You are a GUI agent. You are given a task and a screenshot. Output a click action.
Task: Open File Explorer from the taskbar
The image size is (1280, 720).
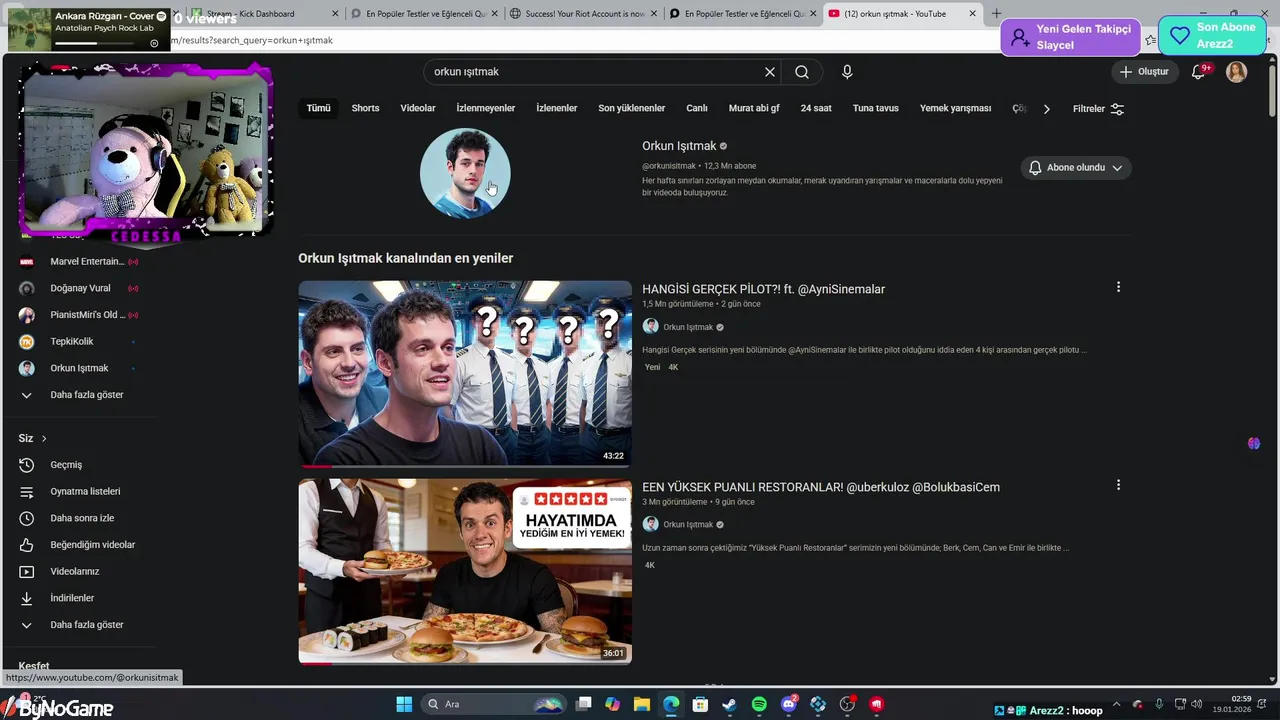(642, 704)
